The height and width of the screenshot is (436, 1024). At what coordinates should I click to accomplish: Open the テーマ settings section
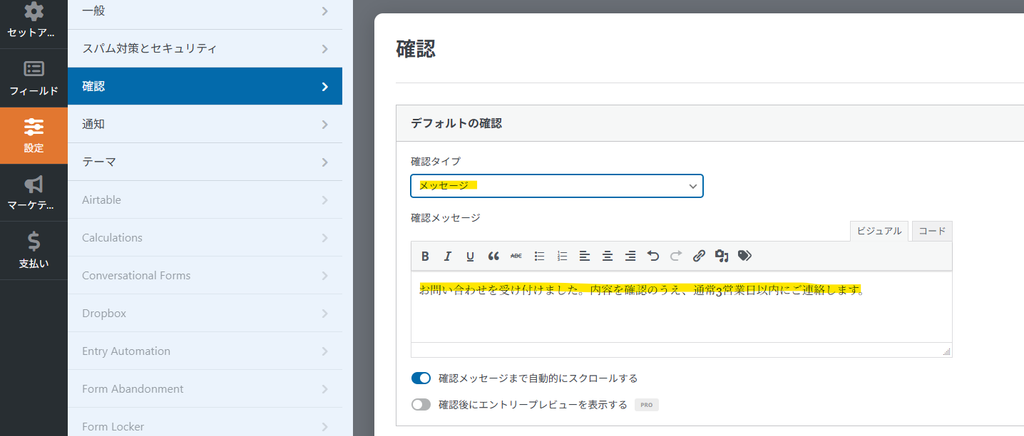pos(205,162)
